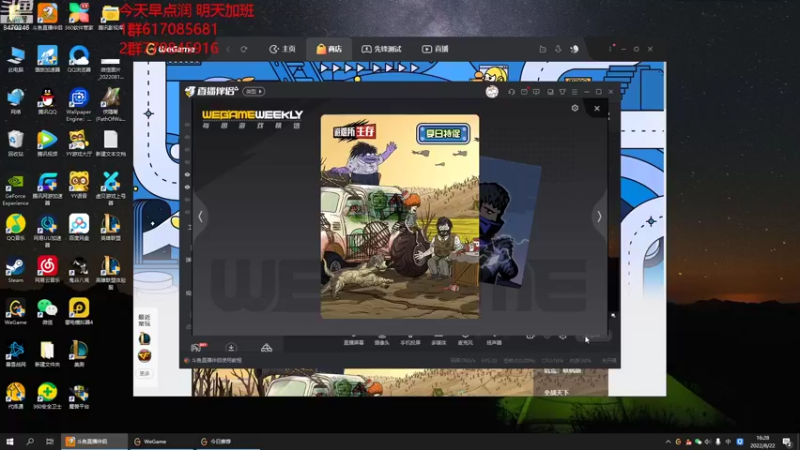The width and height of the screenshot is (800, 450).
Task: Switch to WeGame taskbar button
Action: (x=161, y=441)
